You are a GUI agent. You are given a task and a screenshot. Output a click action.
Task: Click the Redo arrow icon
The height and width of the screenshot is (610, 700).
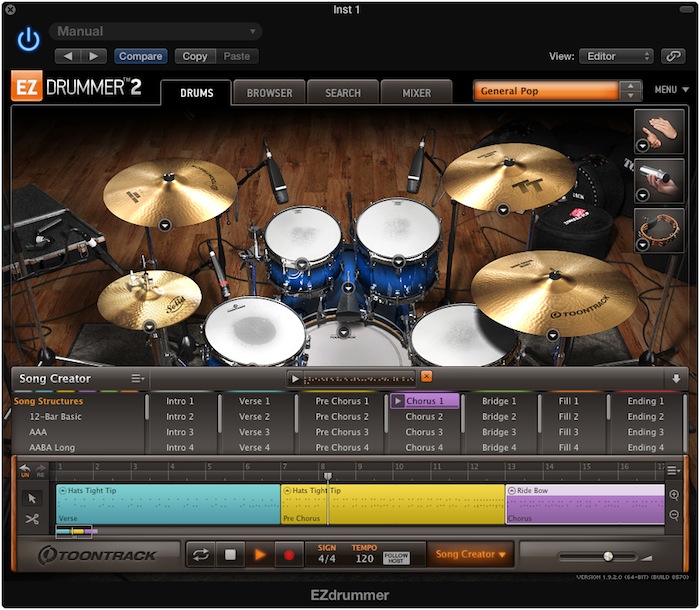coord(41,470)
